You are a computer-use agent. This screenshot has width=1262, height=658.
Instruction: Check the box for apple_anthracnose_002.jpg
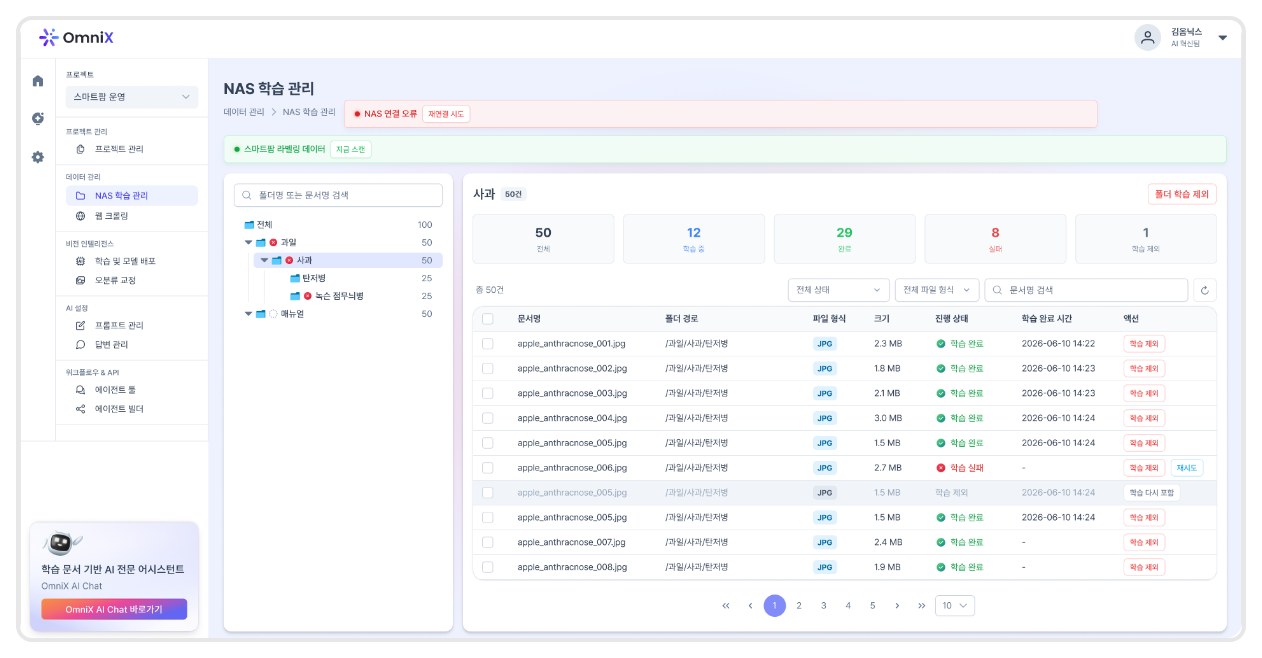click(488, 368)
